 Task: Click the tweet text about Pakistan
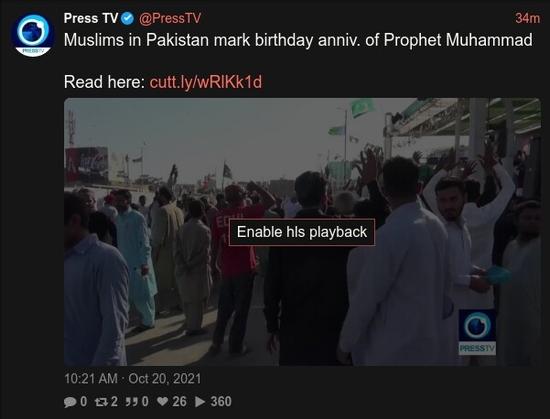coord(298,40)
